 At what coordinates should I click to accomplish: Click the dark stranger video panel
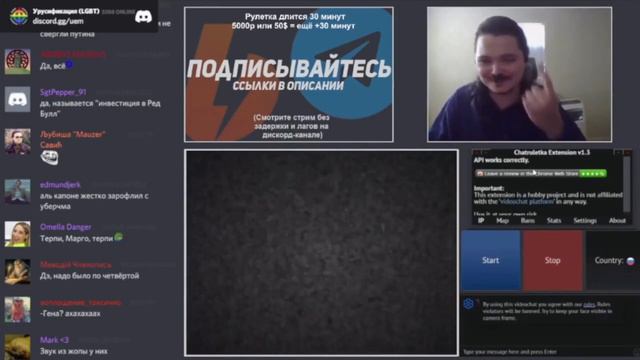[x=322, y=253]
